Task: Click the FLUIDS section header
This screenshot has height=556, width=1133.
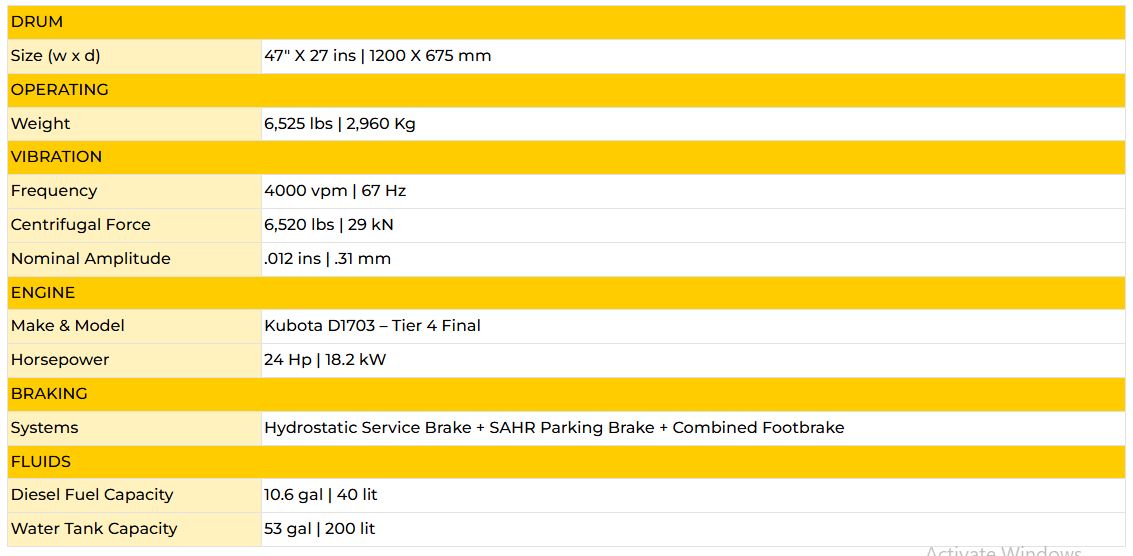Action: point(42,462)
